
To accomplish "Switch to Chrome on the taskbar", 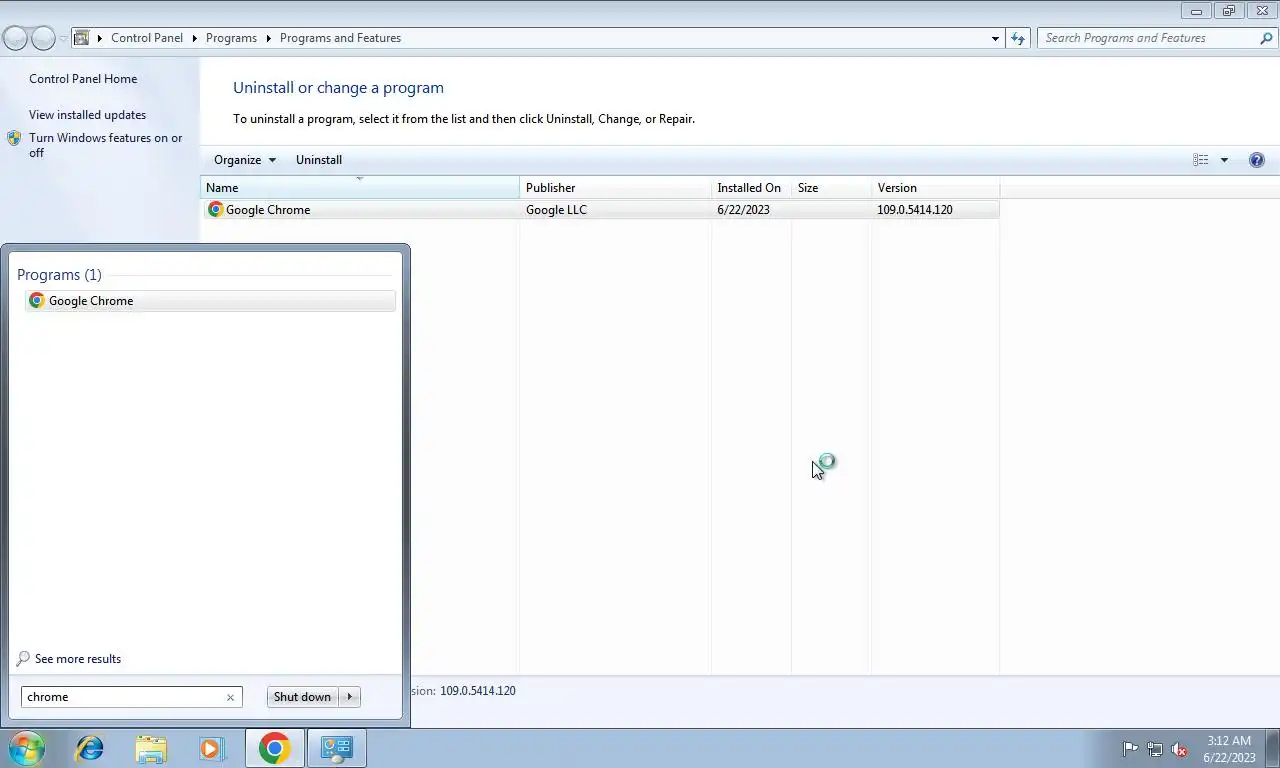I will click(274, 748).
